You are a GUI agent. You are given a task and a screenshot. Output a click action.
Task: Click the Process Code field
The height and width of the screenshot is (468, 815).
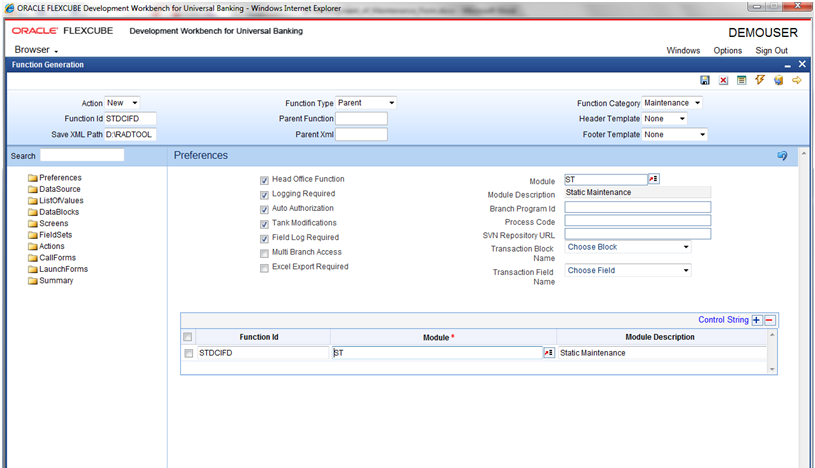pos(638,220)
